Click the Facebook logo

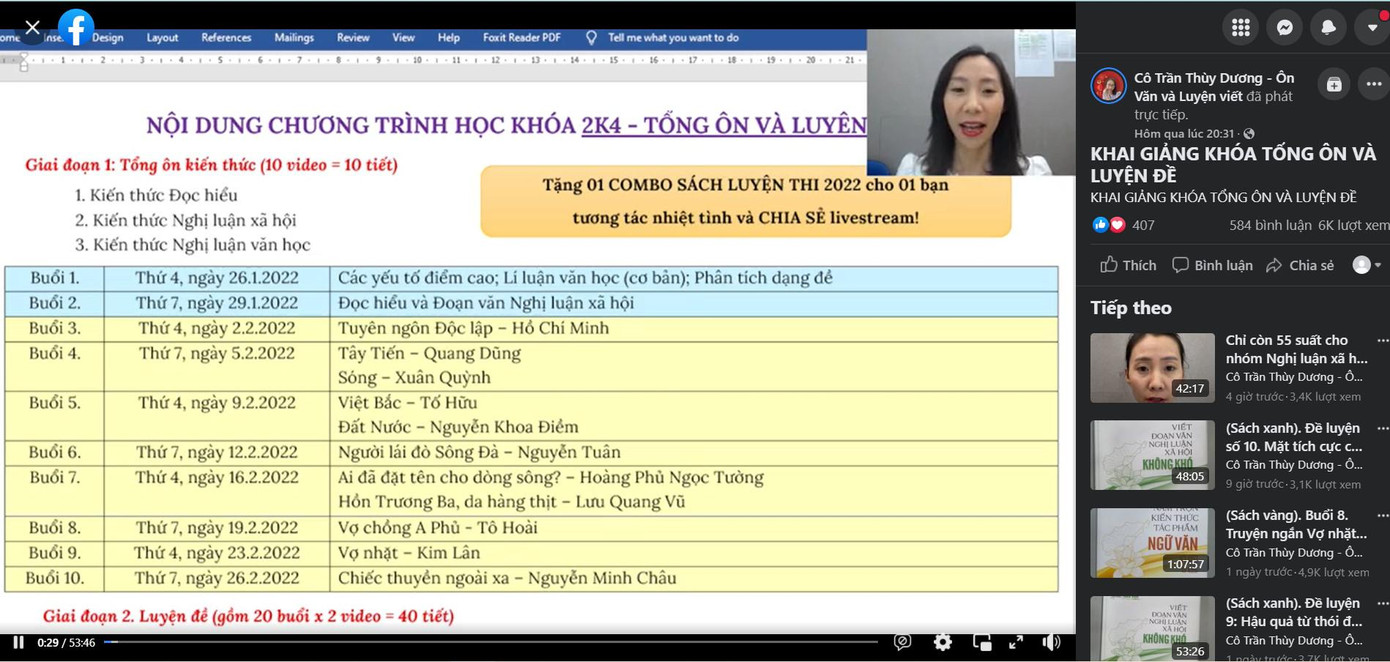[76, 28]
